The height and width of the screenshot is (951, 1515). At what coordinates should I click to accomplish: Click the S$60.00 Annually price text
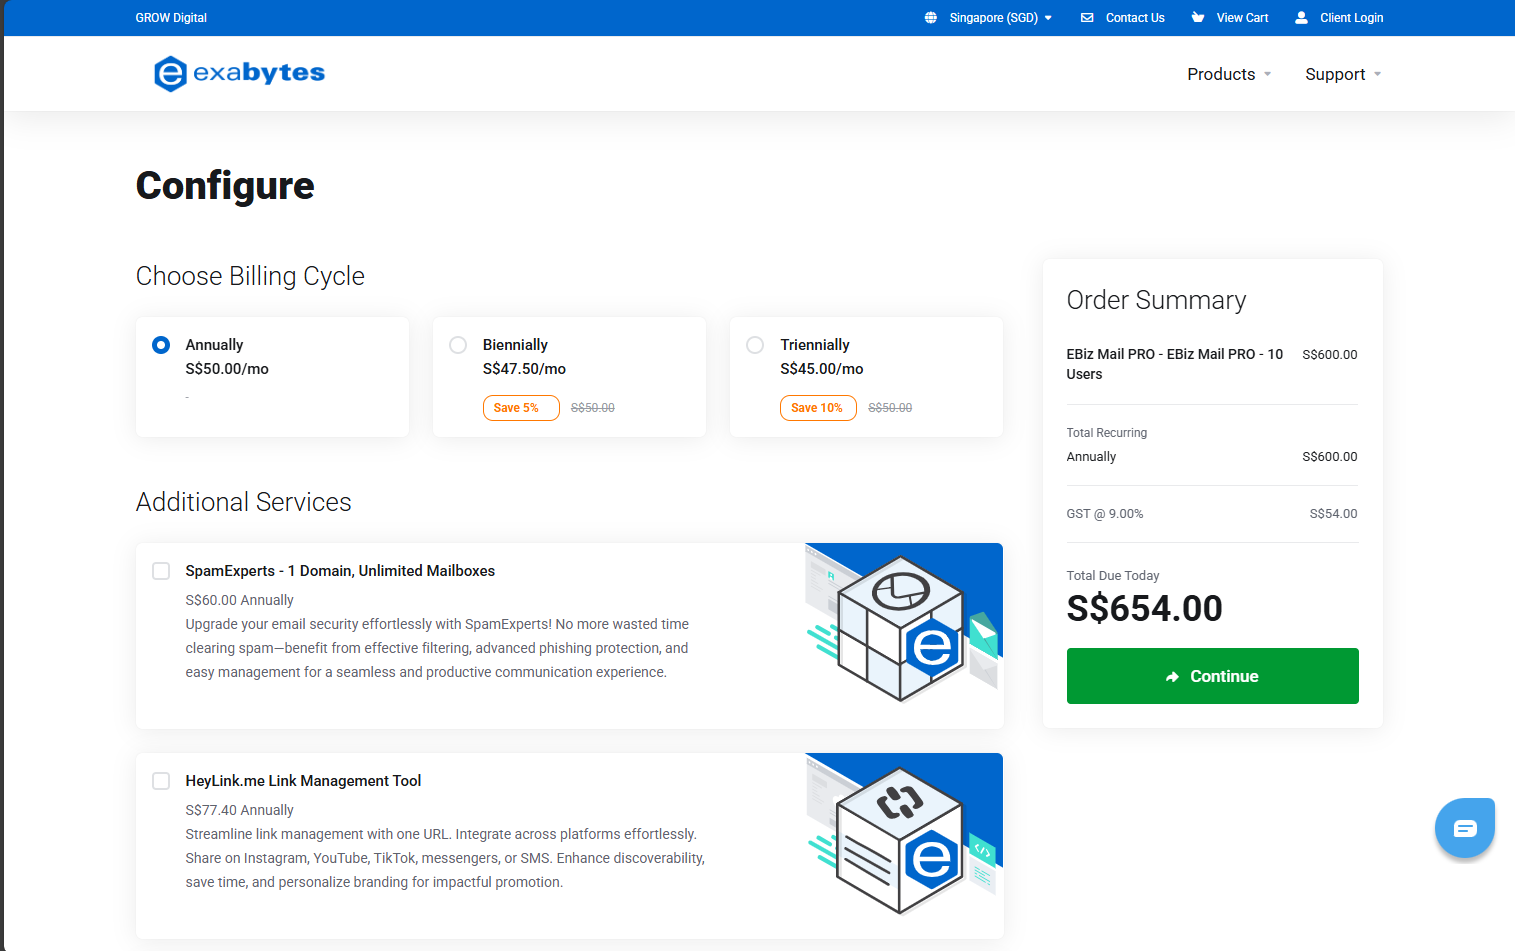[x=239, y=600]
